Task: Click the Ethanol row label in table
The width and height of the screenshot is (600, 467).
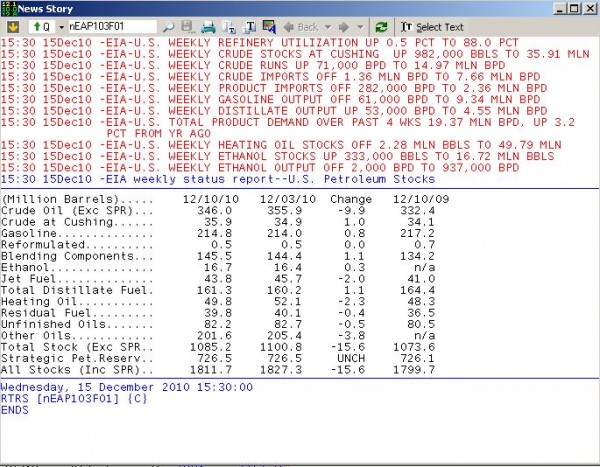Action: 77,268
